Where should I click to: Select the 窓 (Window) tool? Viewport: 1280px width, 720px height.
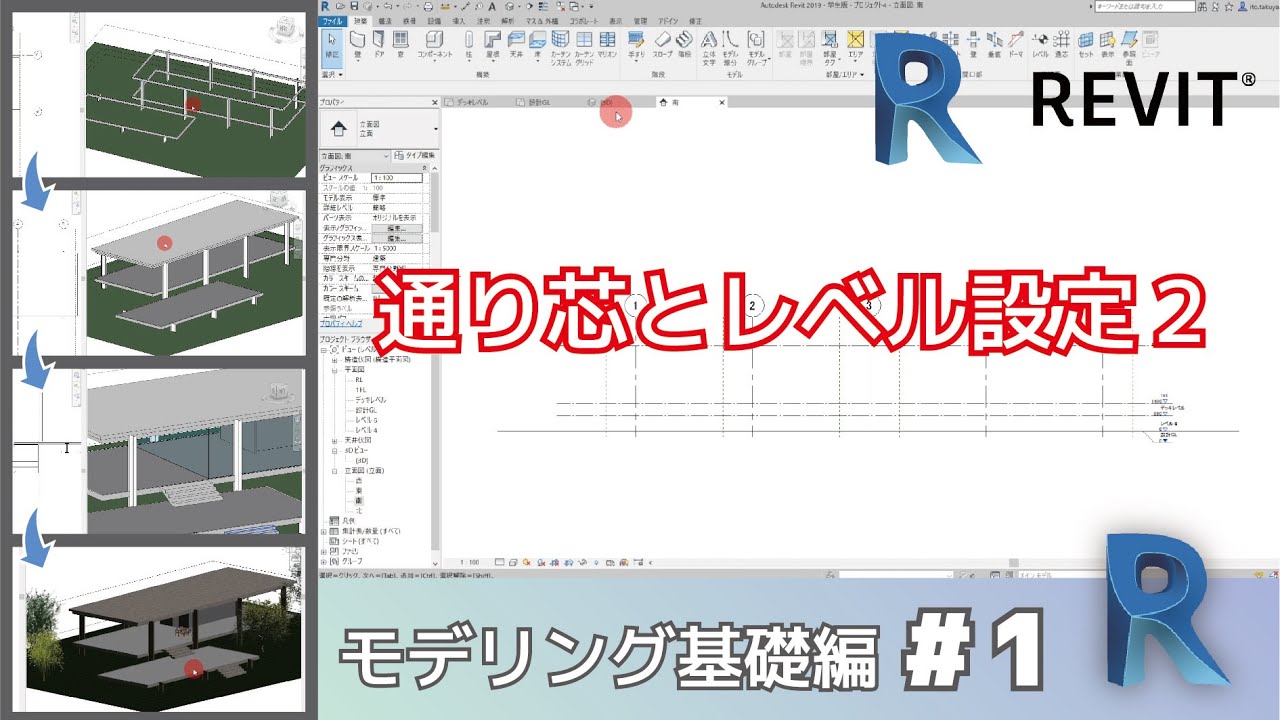coord(400,44)
